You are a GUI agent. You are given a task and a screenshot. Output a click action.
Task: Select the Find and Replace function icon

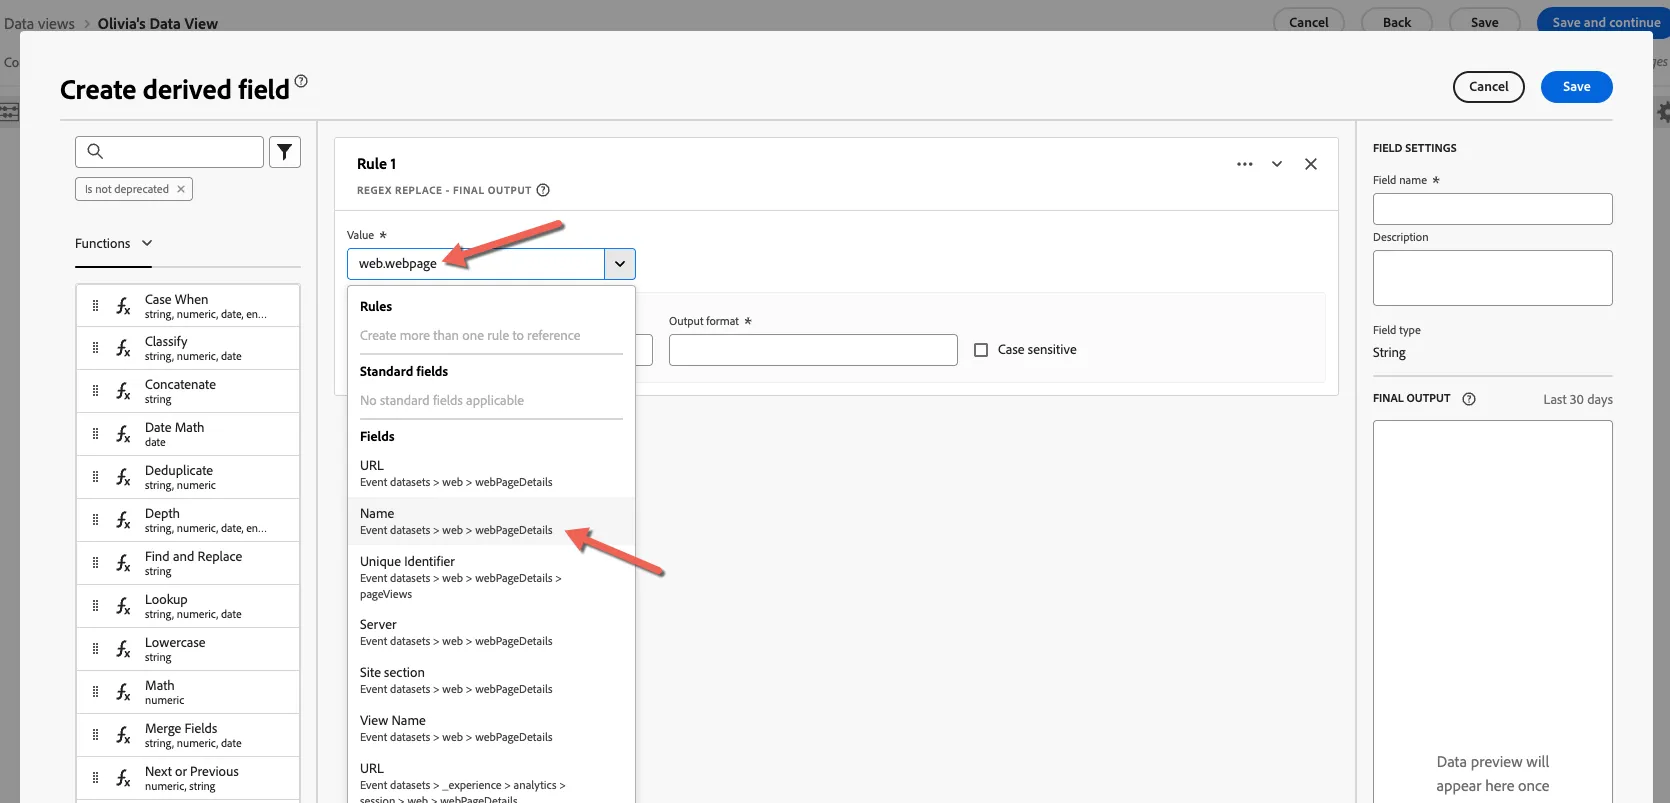123,563
